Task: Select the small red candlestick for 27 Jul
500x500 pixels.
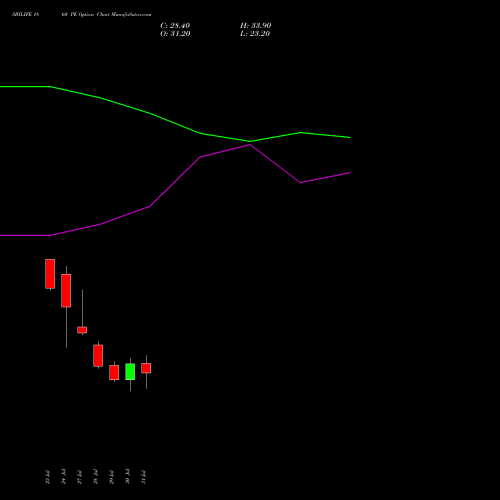Action: click(82, 330)
